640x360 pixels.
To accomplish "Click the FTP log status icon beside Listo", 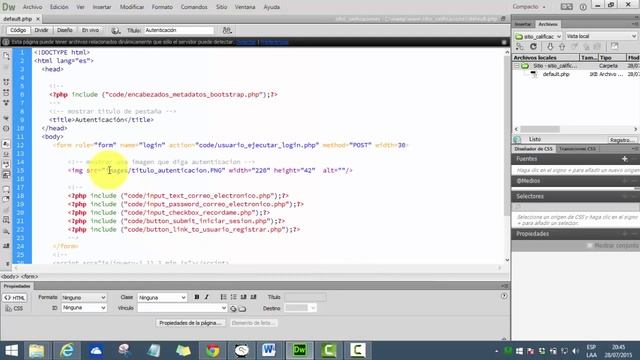I will click(518, 140).
